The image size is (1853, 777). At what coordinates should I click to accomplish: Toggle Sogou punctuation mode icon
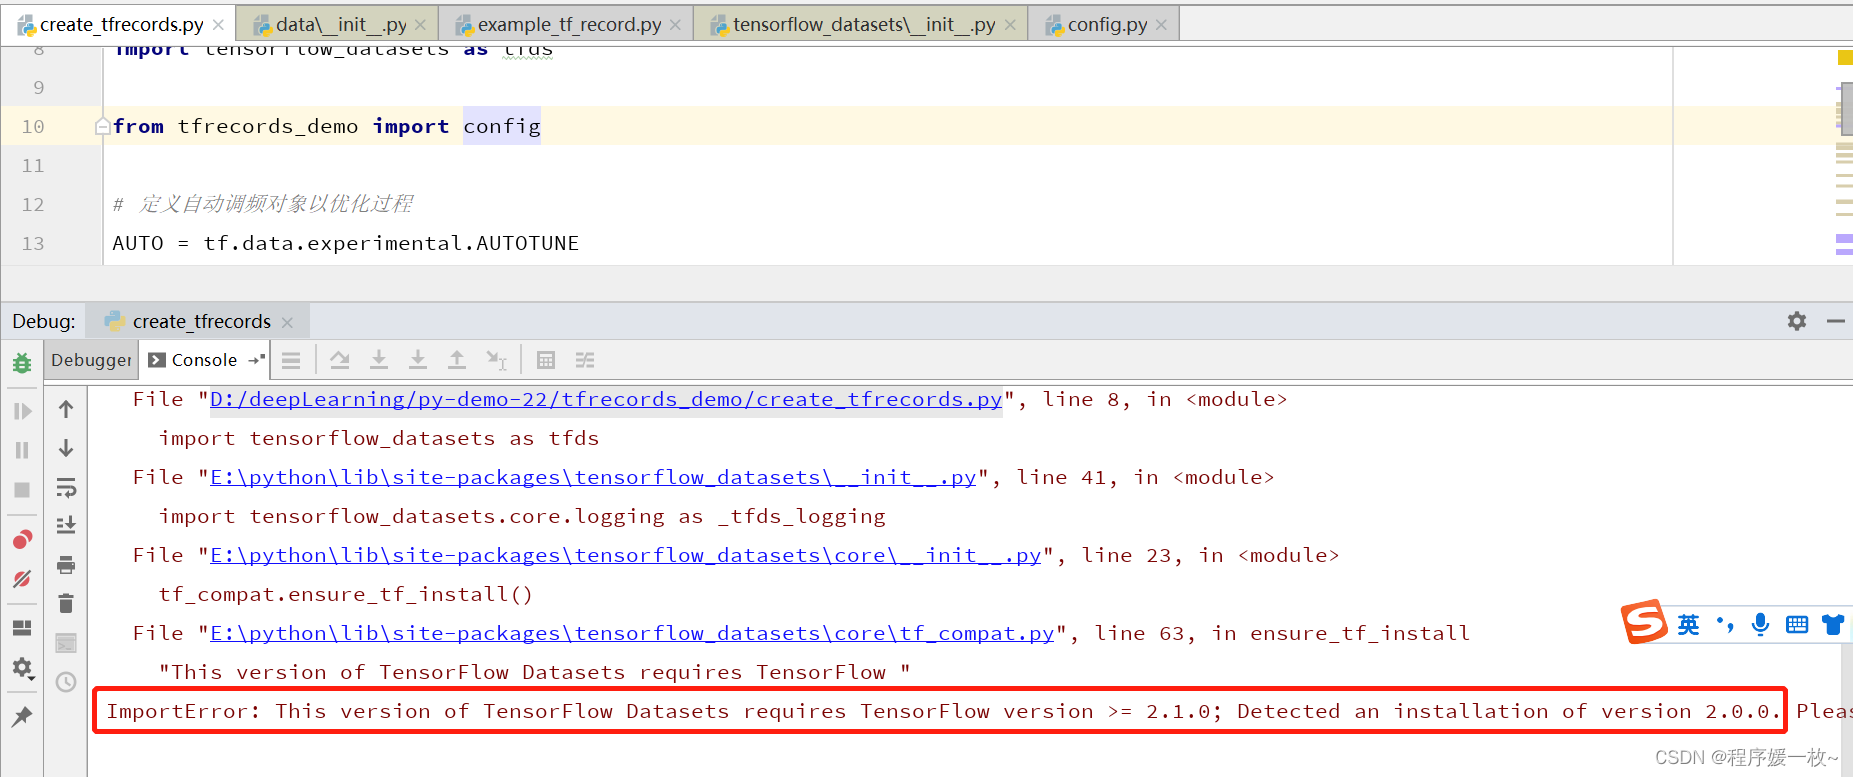point(1725,625)
